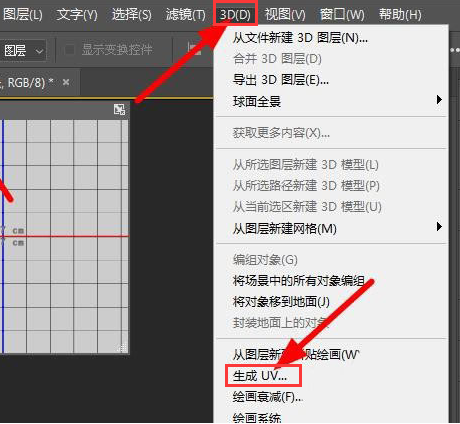
Task: Choose 导出 3D 图层(E)...
Action: pyautogui.click(x=331, y=80)
